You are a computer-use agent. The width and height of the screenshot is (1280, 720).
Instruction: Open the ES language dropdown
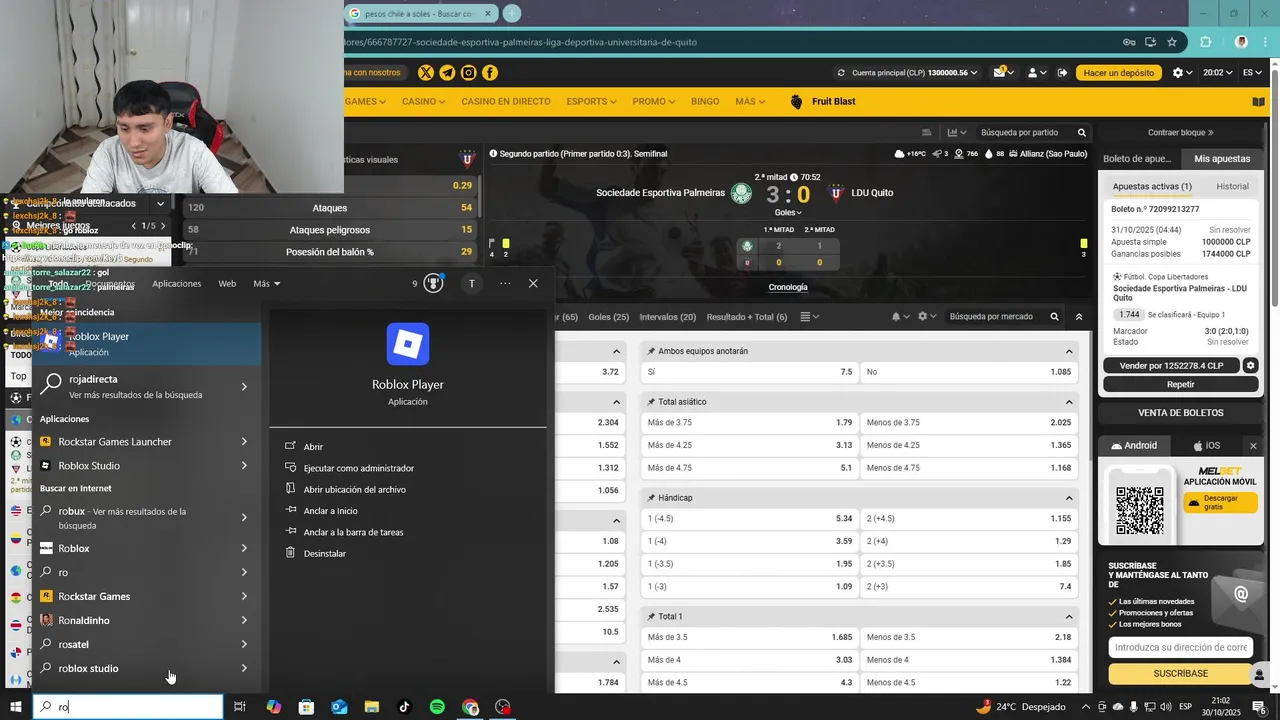(1252, 72)
